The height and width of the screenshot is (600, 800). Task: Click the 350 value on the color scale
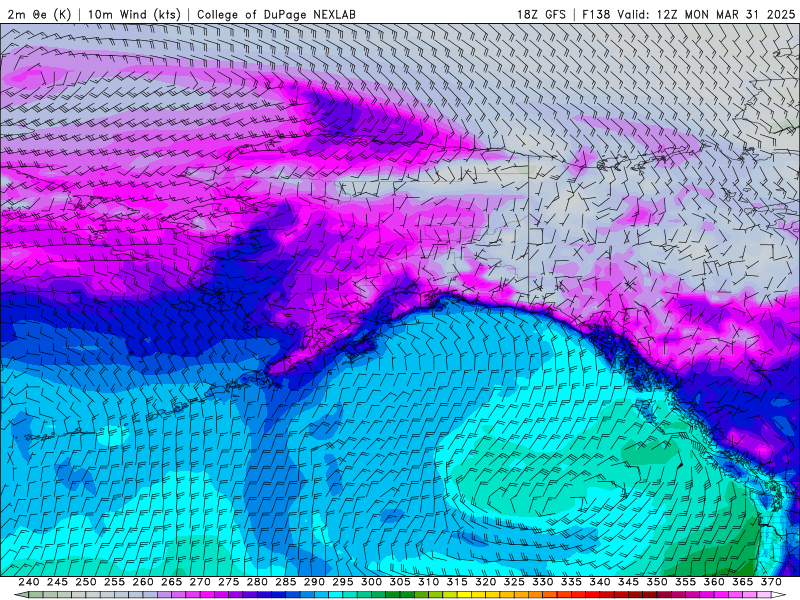point(657,582)
